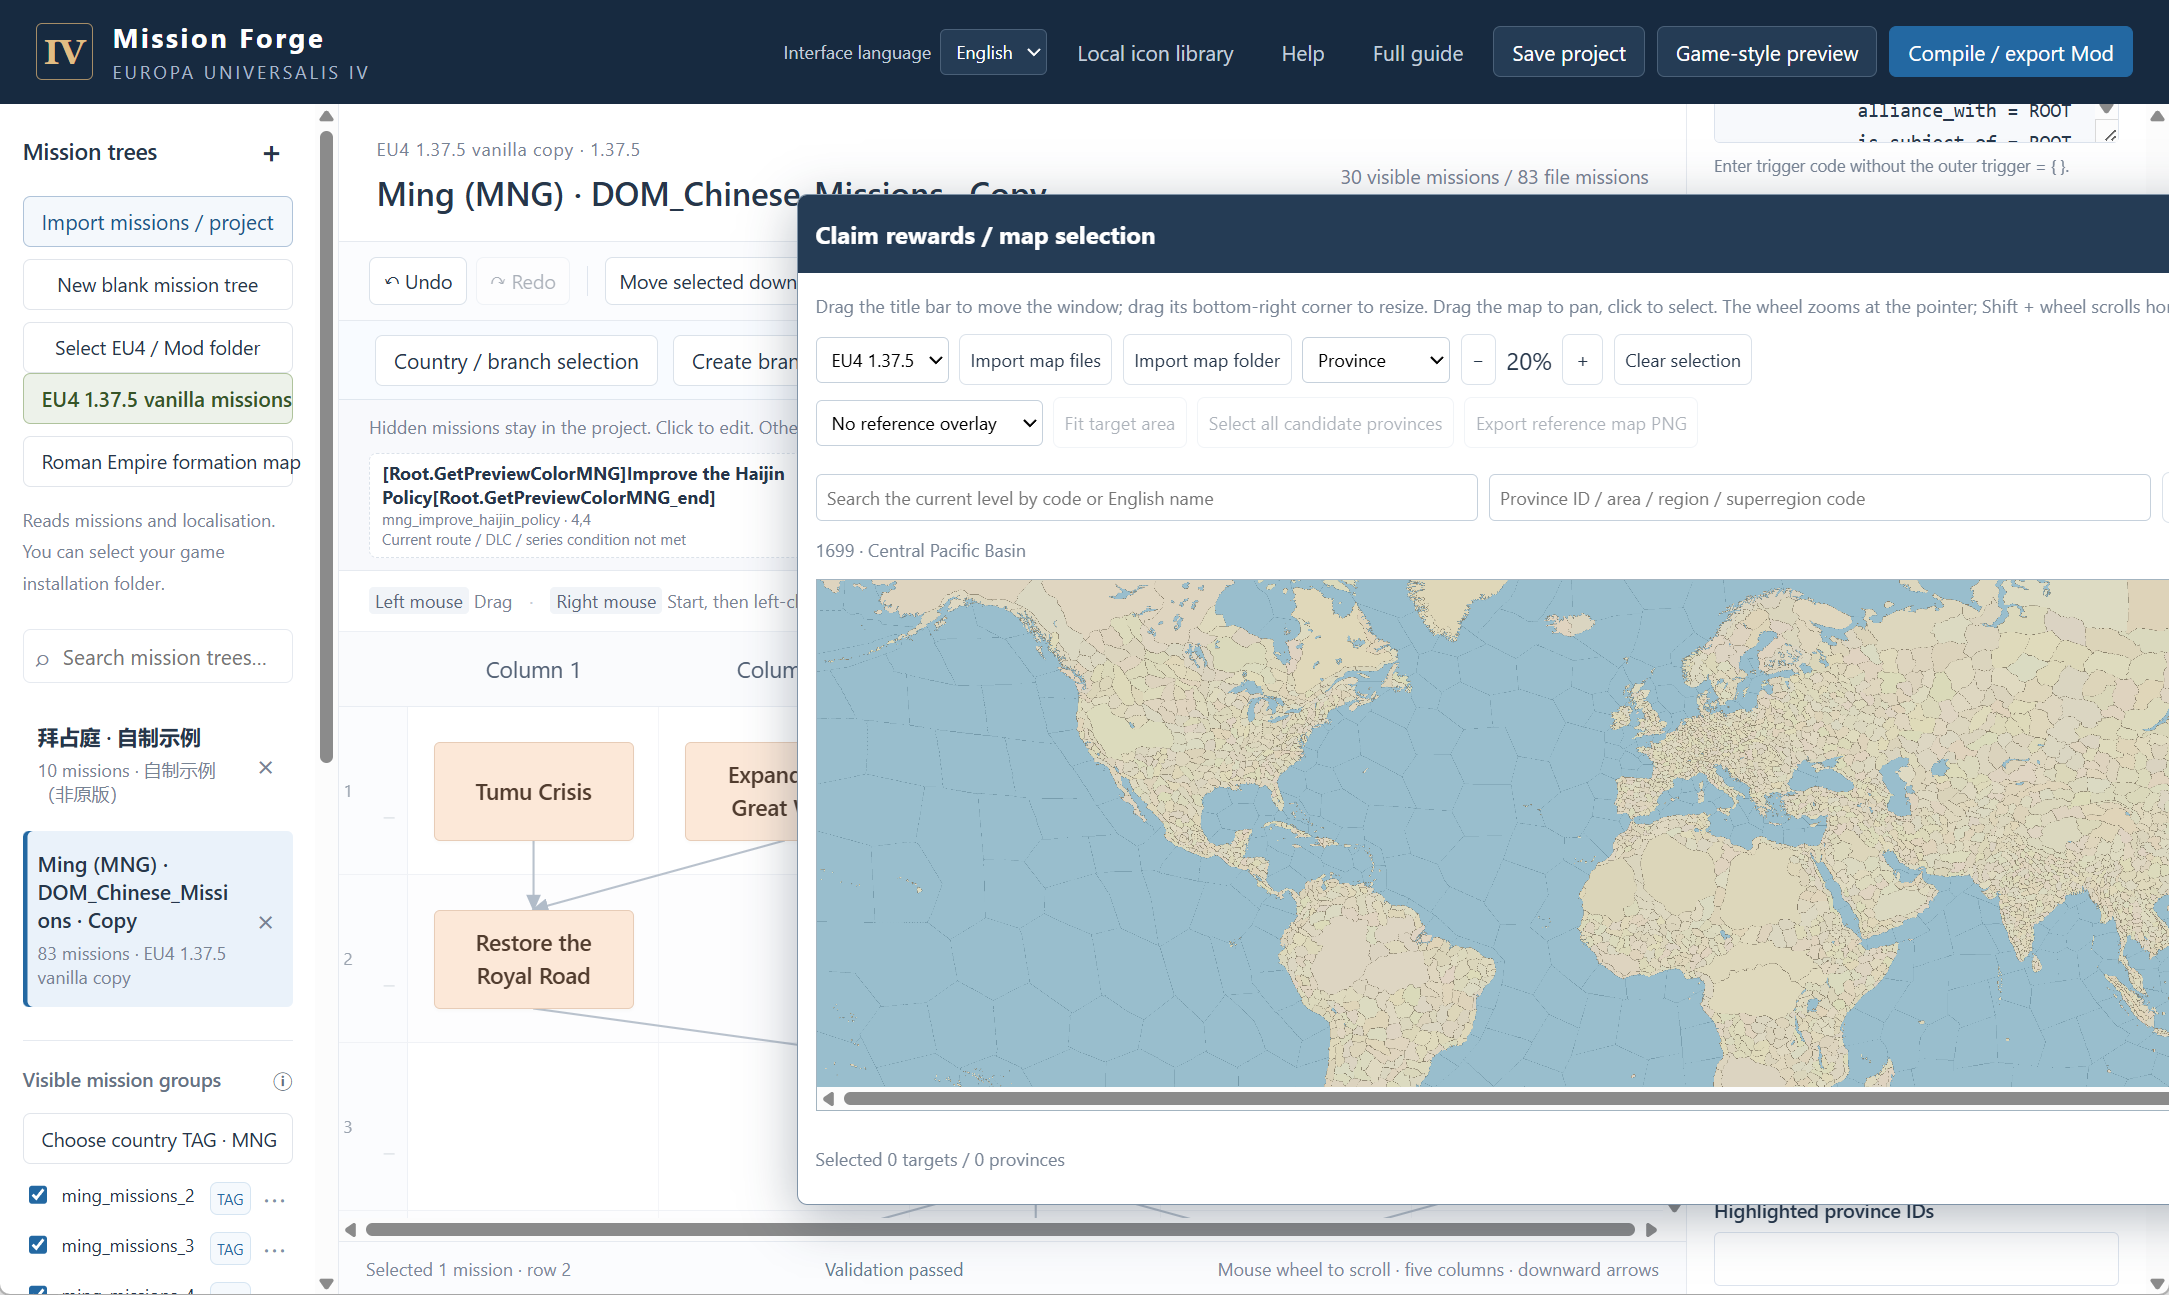Click the TAG badge for ming_missions_2
Image resolution: width=2169 pixels, height=1295 pixels.
[230, 1199]
